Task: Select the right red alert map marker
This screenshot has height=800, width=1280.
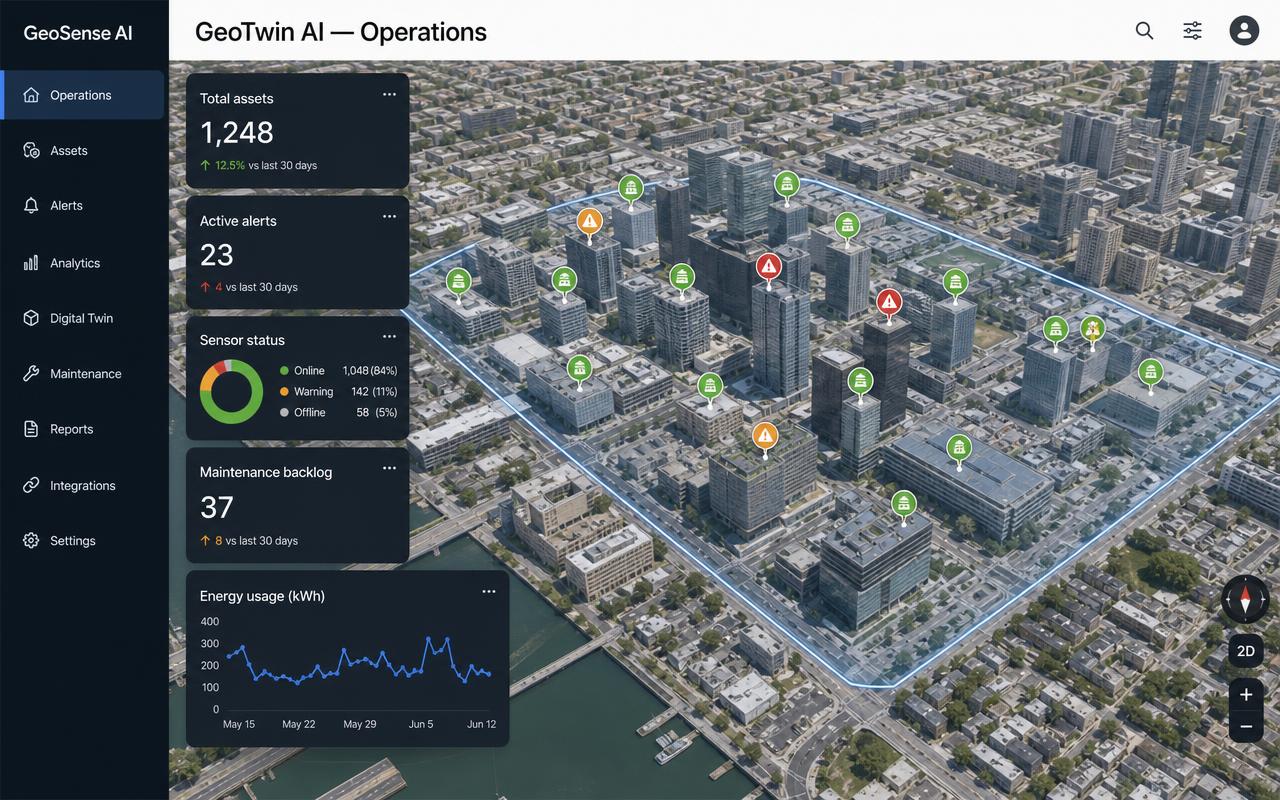Action: point(889,304)
